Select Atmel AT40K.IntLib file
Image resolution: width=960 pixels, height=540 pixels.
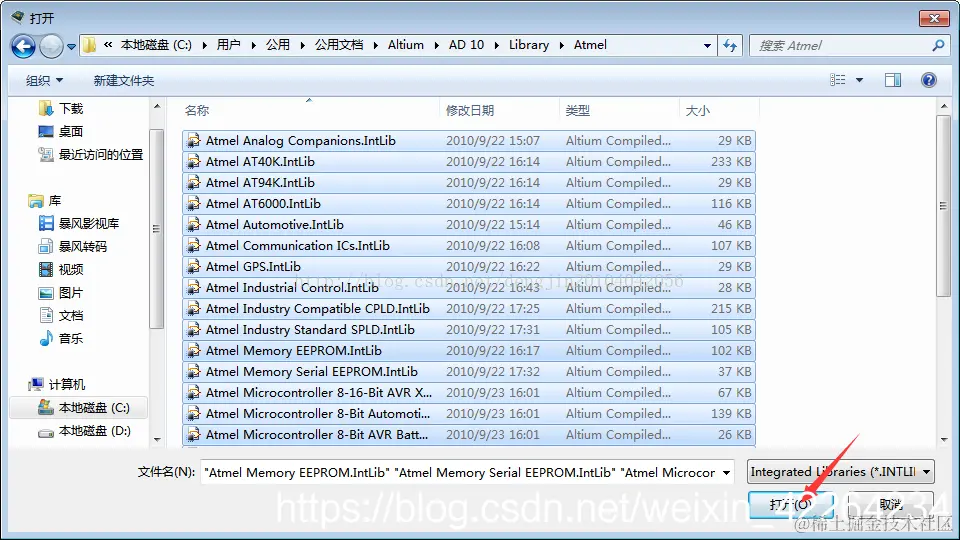(468, 162)
